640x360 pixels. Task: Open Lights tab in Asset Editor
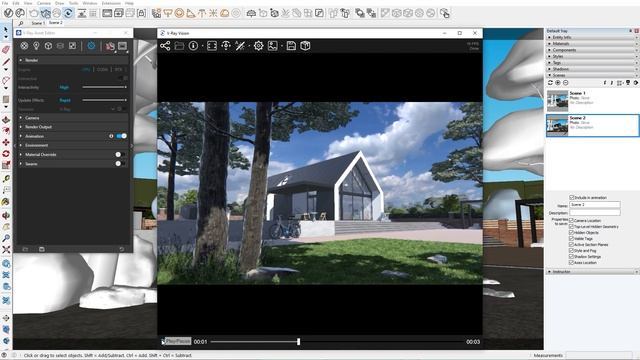pyautogui.click(x=36, y=46)
